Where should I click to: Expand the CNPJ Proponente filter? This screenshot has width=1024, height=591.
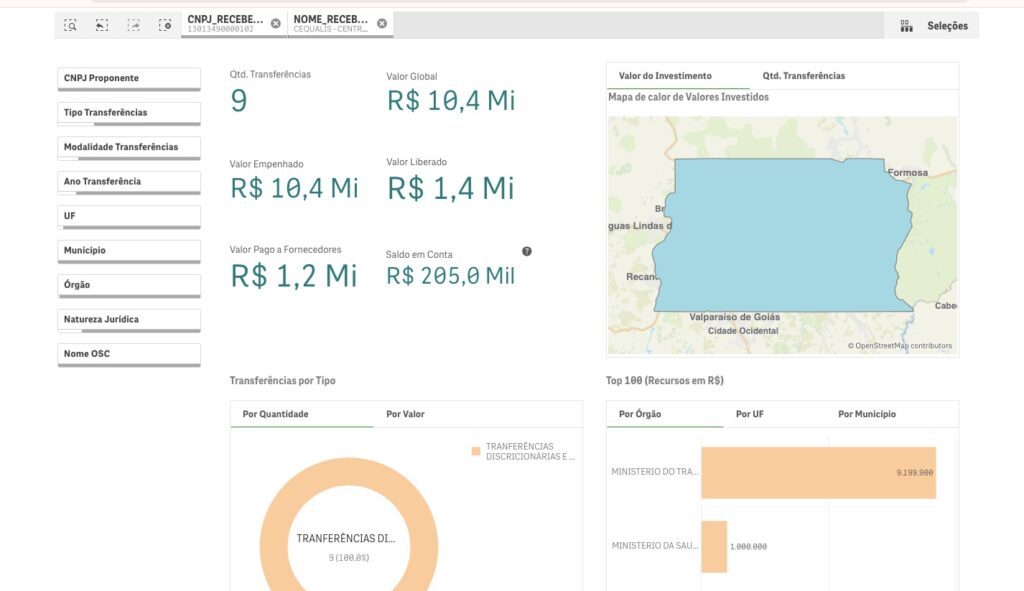pyautogui.click(x=129, y=78)
